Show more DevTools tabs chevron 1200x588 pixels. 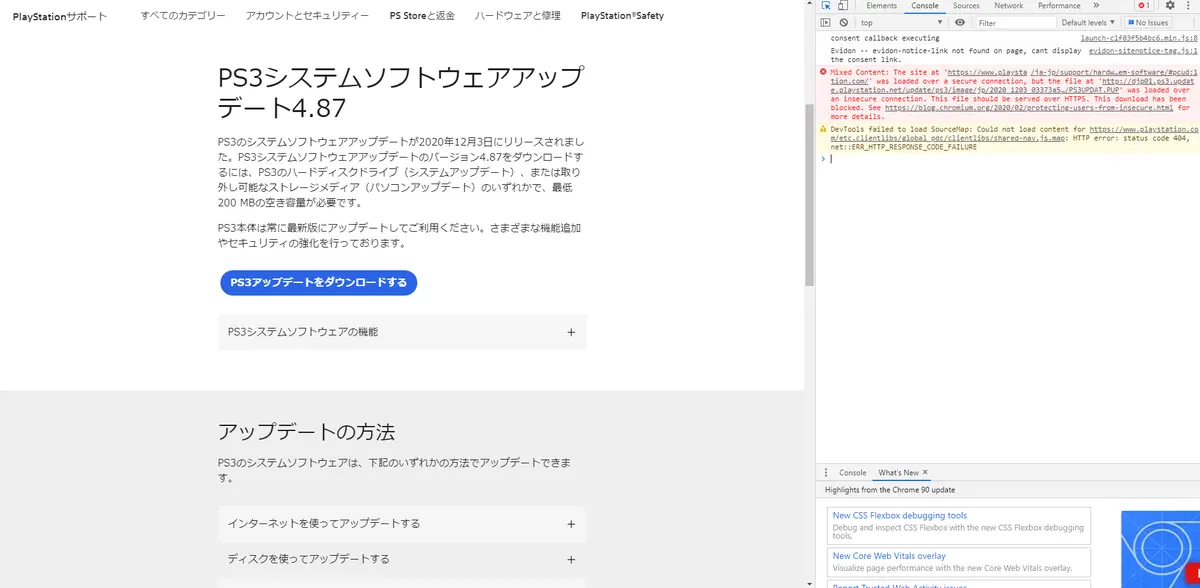click(1096, 6)
